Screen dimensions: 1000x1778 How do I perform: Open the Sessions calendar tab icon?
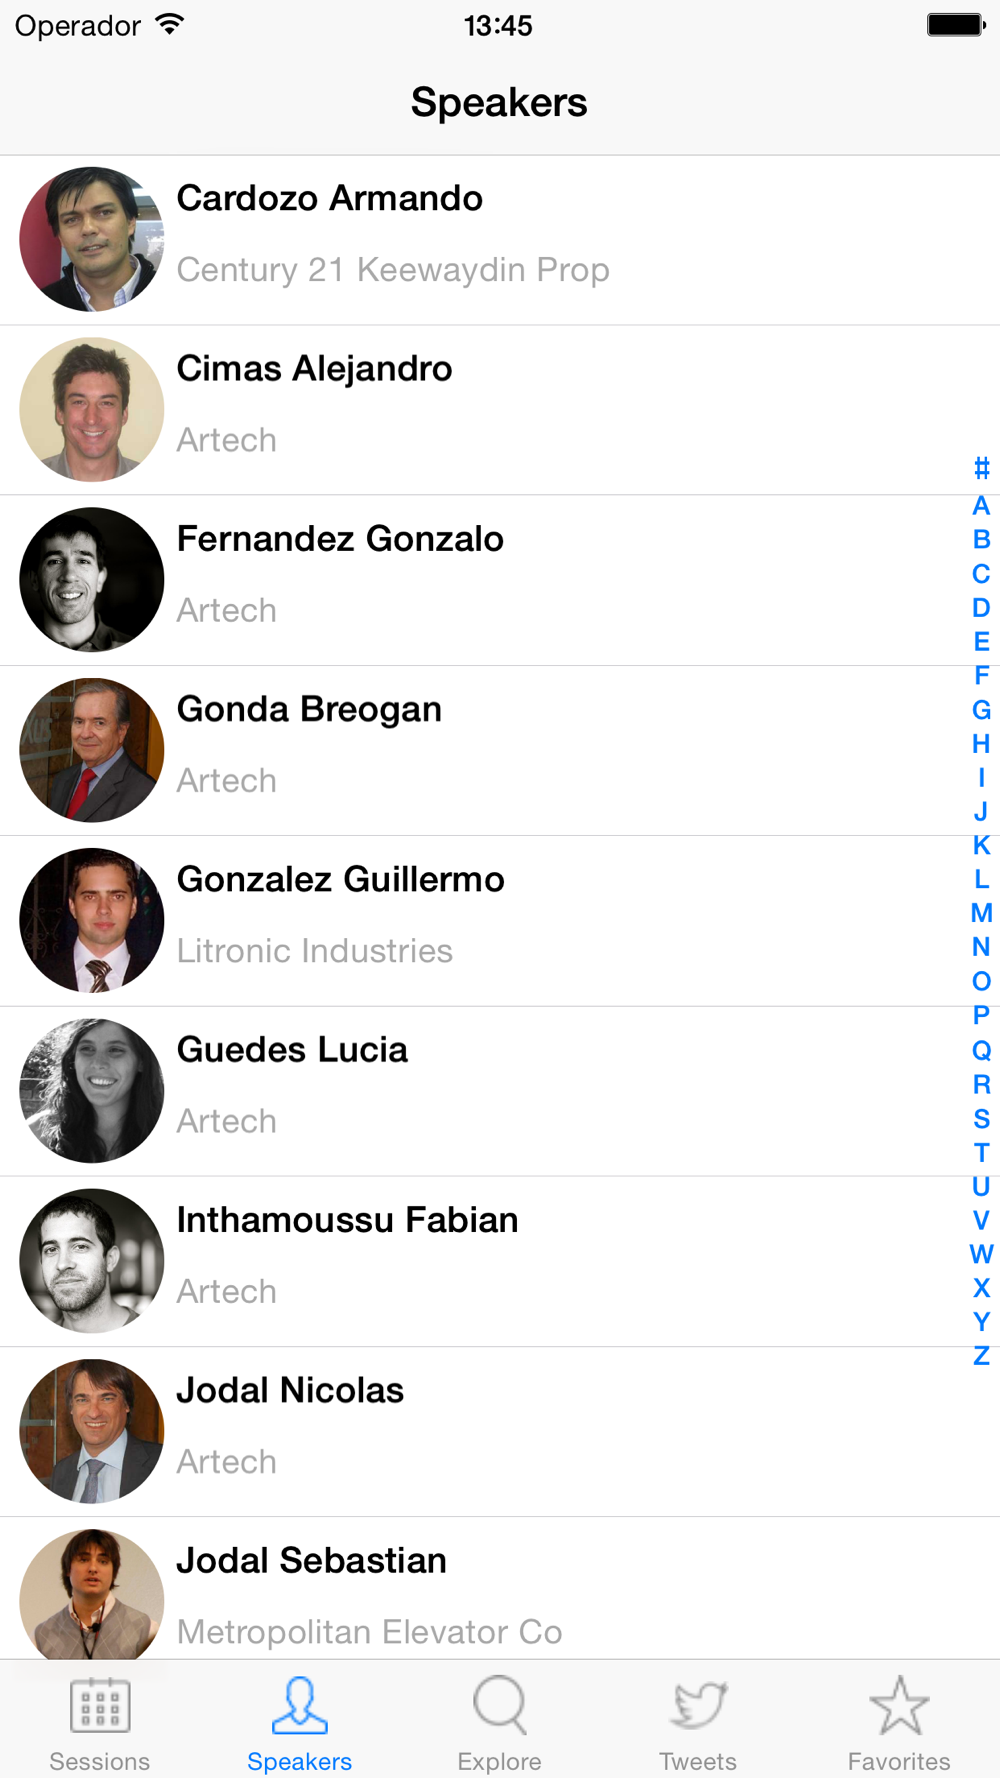tap(100, 1705)
